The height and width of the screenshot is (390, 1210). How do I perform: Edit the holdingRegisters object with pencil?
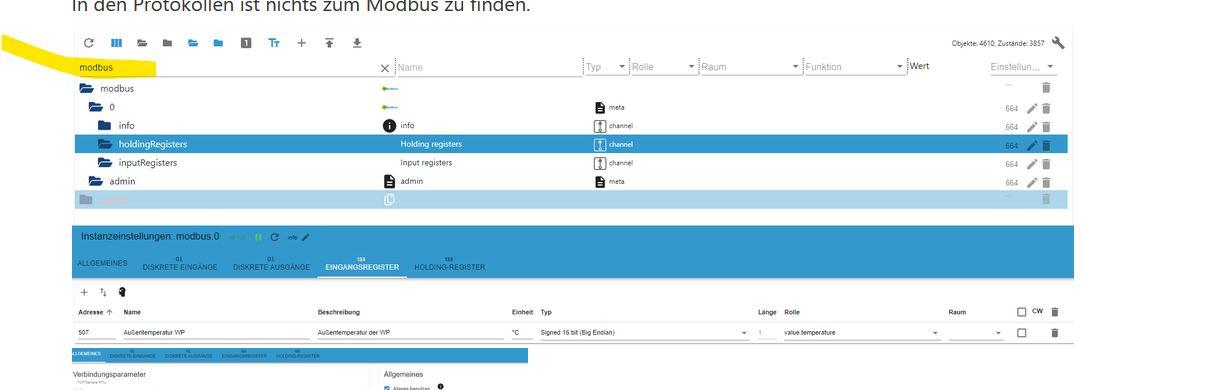pos(1032,145)
